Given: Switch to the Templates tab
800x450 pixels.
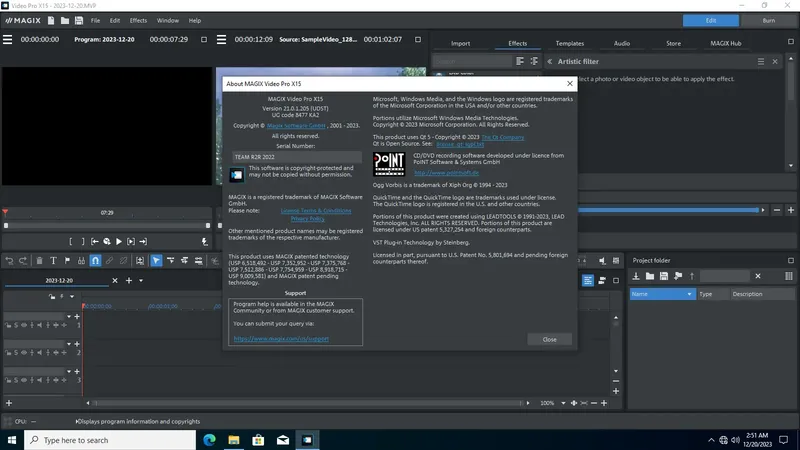Looking at the screenshot, I should coord(570,43).
